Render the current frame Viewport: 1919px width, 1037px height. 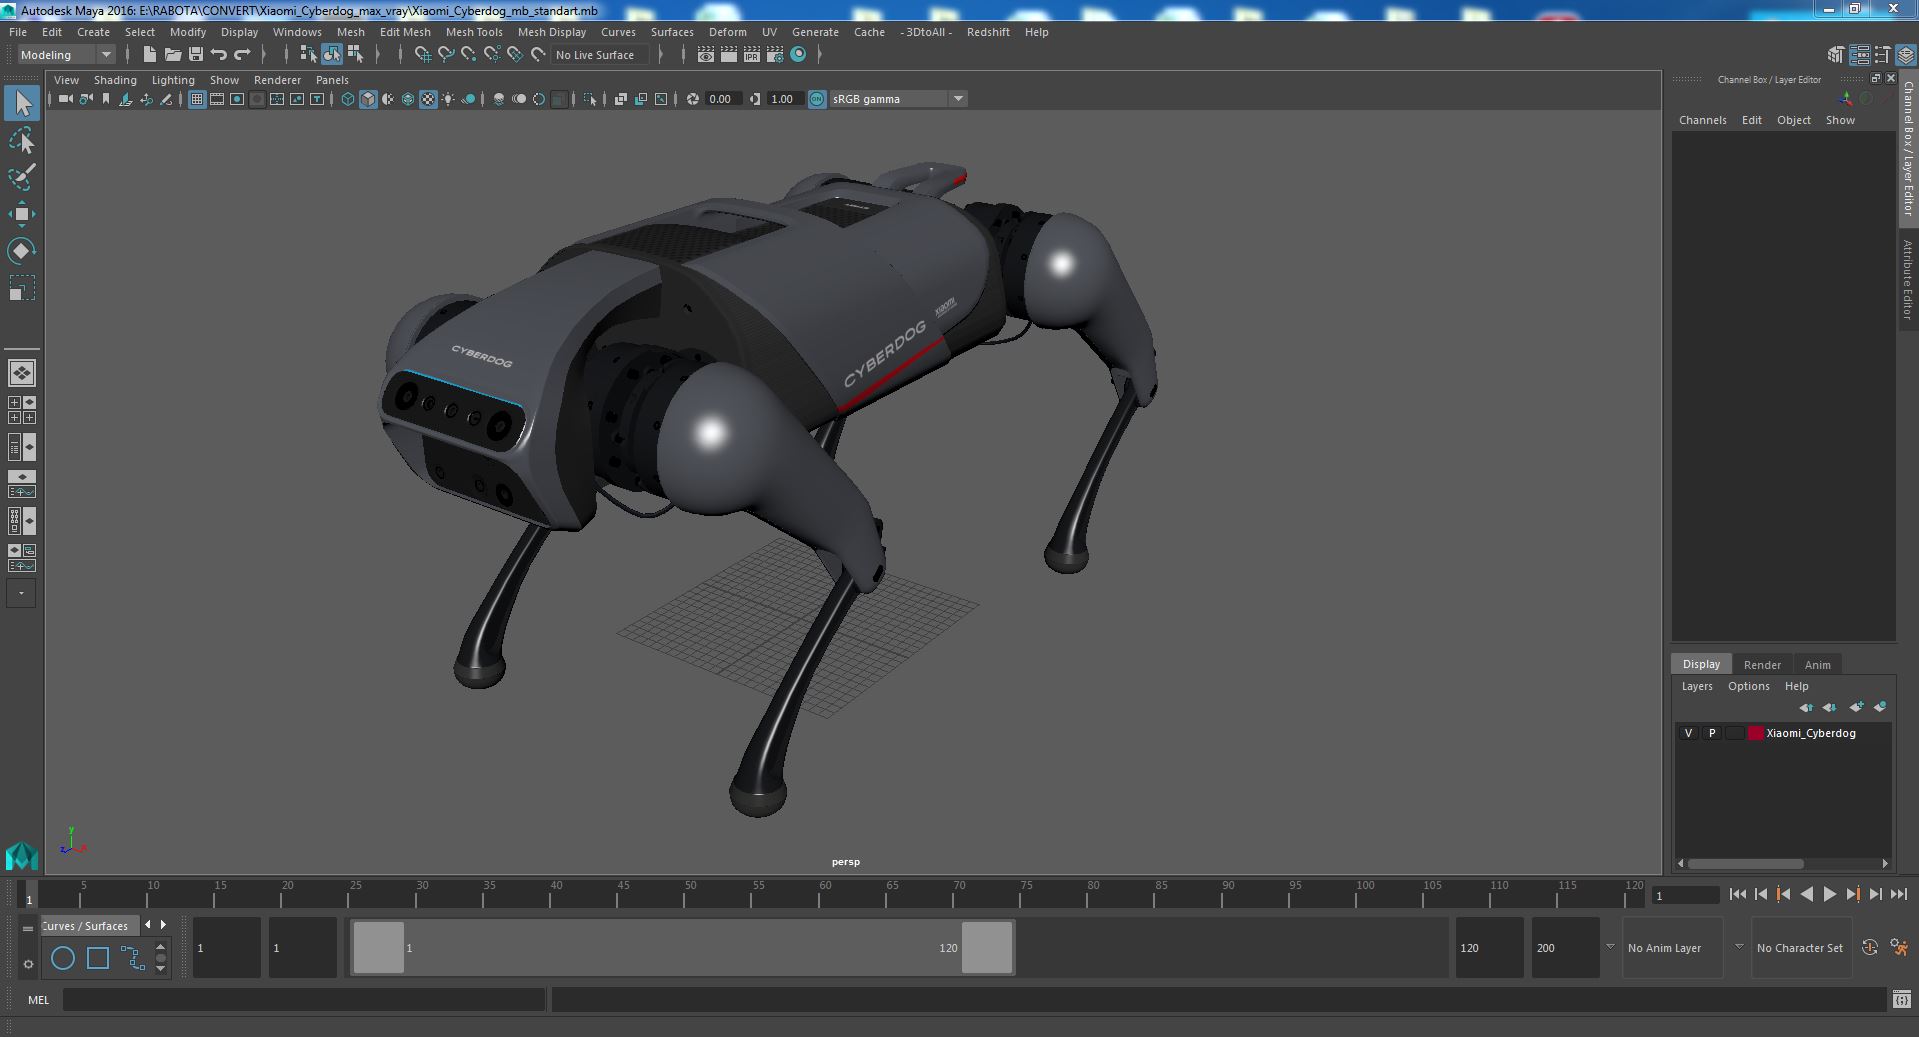click(729, 55)
